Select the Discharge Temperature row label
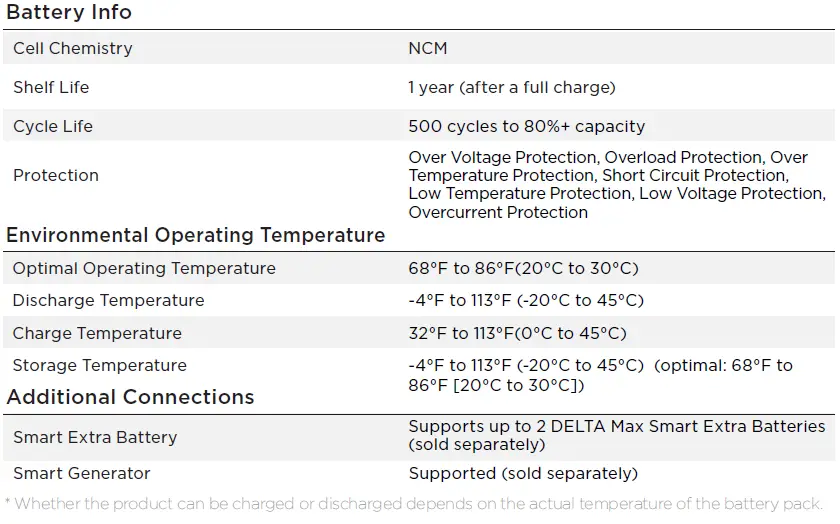This screenshot has height=524, width=840. tap(108, 300)
